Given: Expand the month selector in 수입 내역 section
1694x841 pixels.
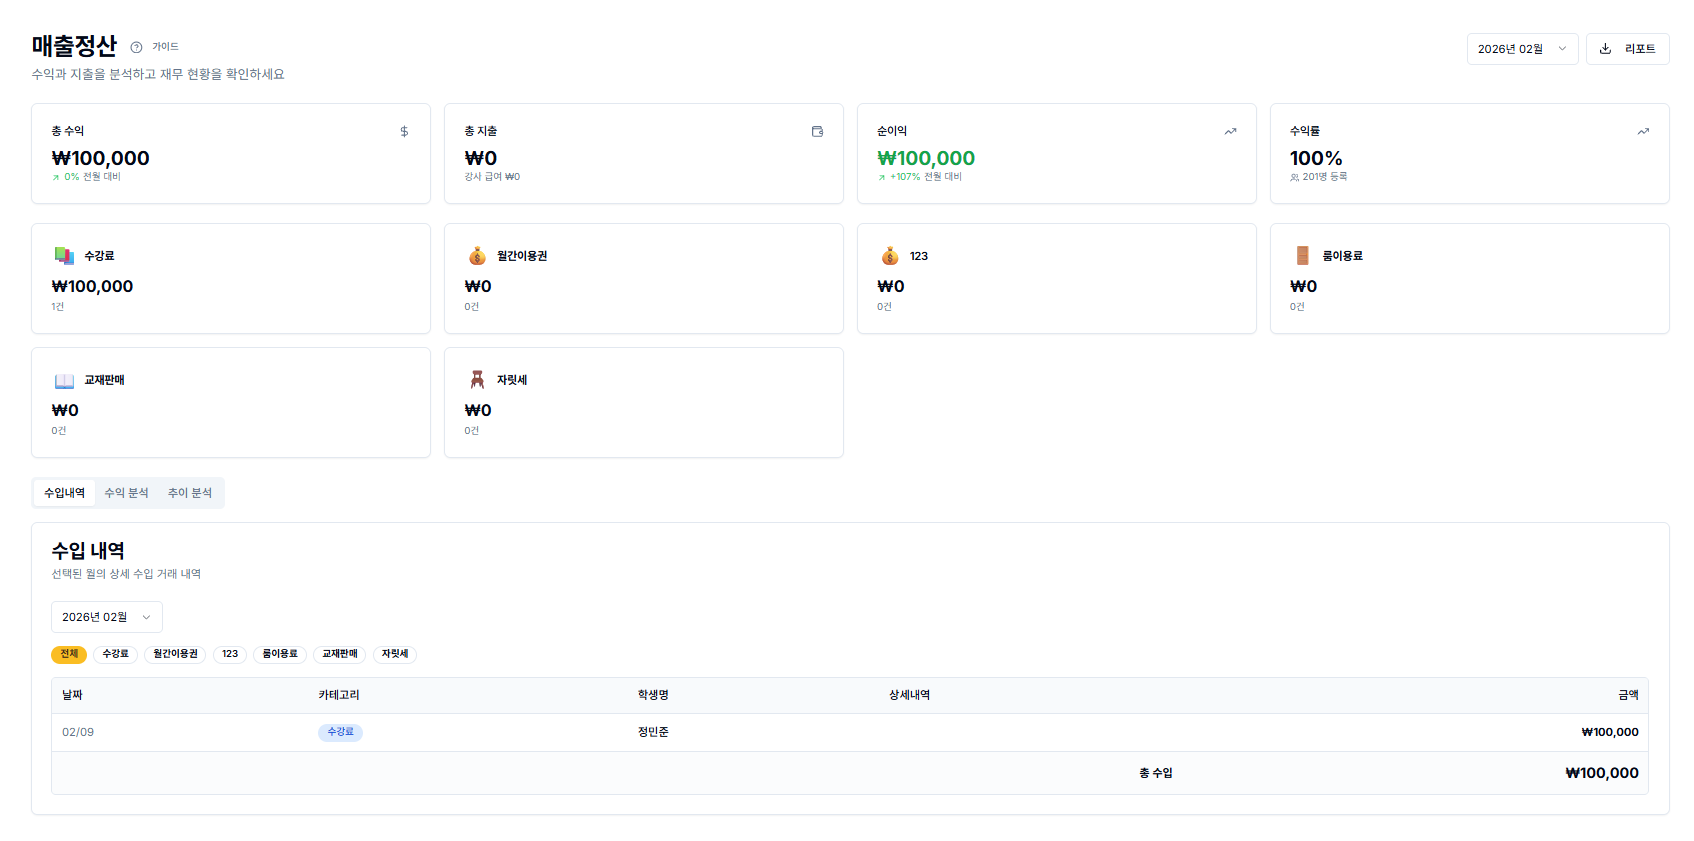Looking at the screenshot, I should click(106, 617).
